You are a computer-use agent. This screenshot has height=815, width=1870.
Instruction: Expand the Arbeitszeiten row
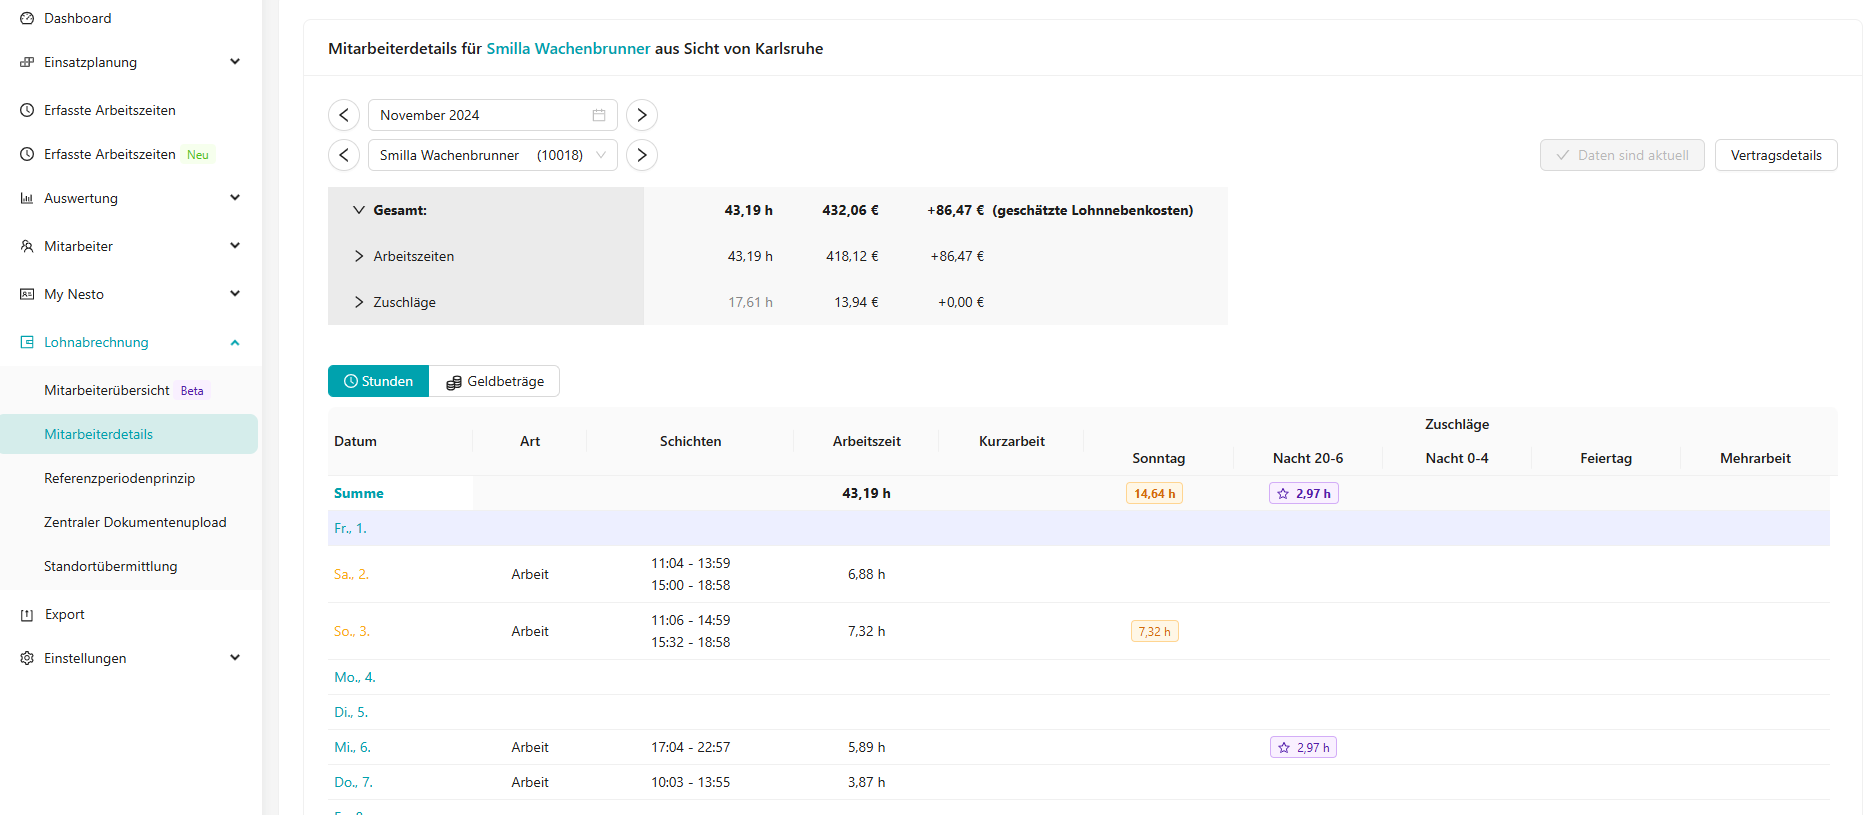[359, 256]
